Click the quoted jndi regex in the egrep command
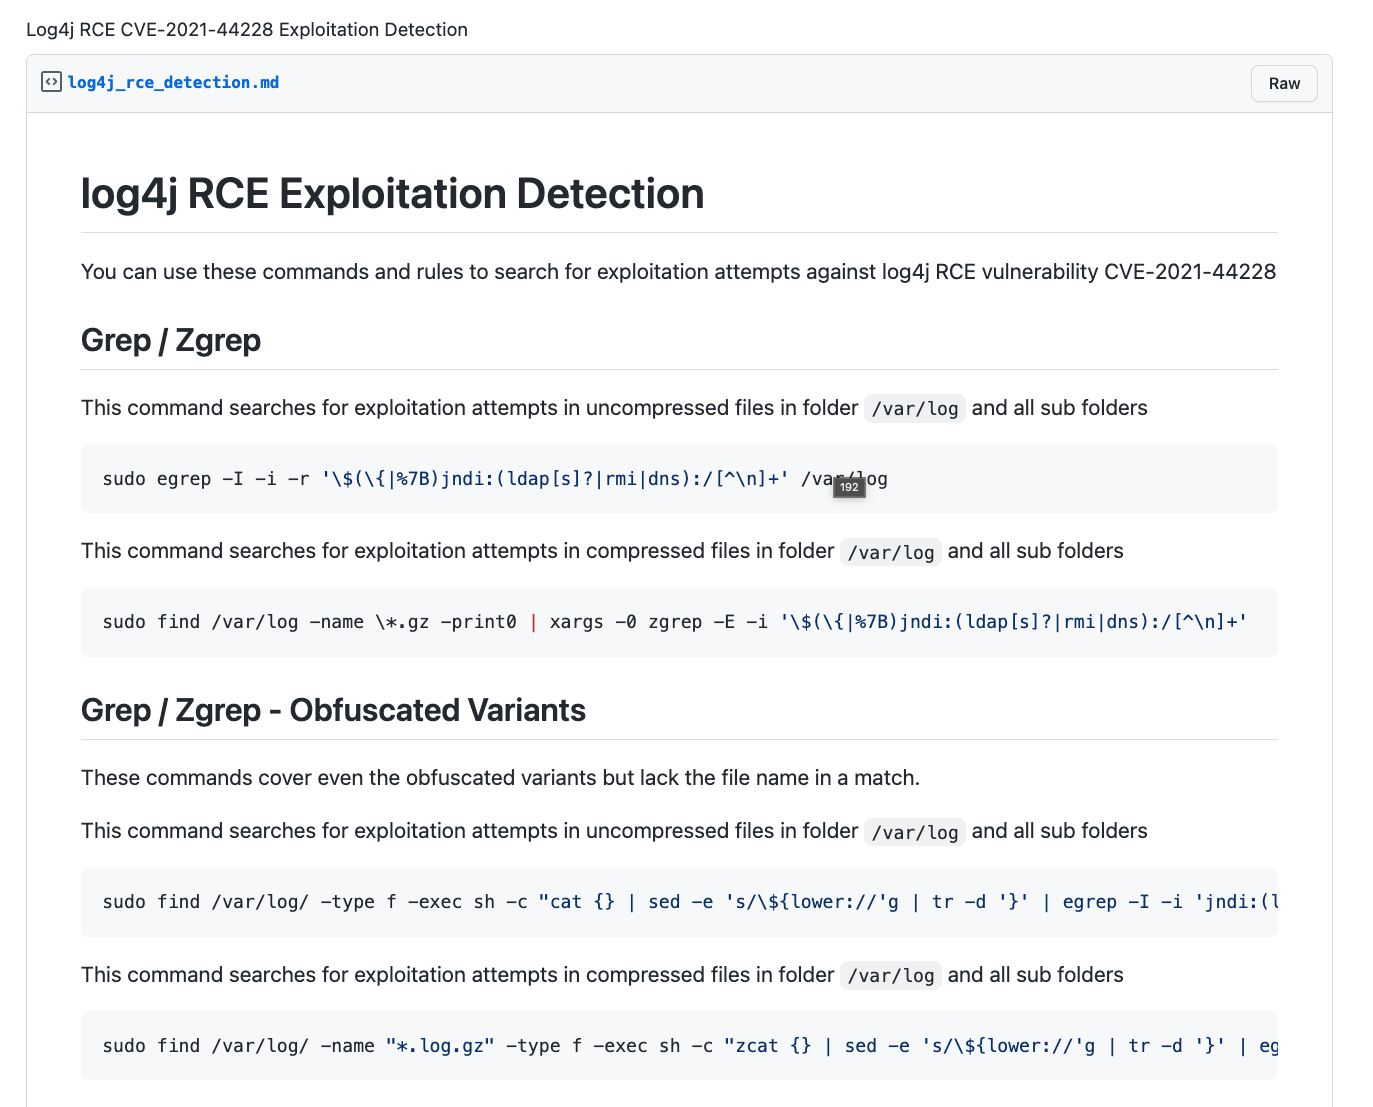 [x=555, y=479]
